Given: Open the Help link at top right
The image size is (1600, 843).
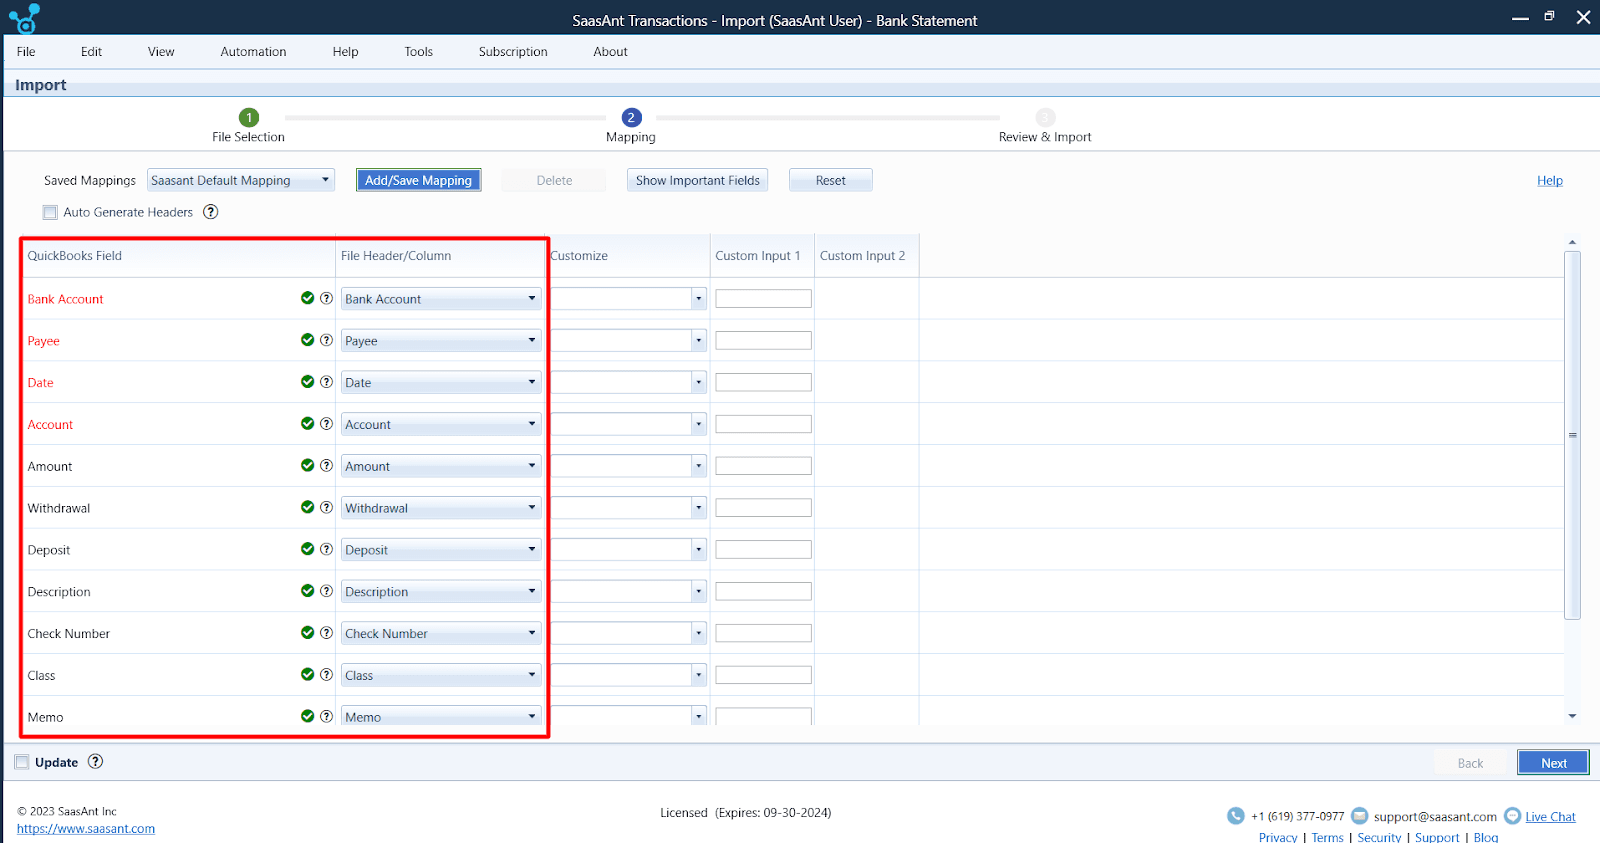Looking at the screenshot, I should pyautogui.click(x=1549, y=181).
